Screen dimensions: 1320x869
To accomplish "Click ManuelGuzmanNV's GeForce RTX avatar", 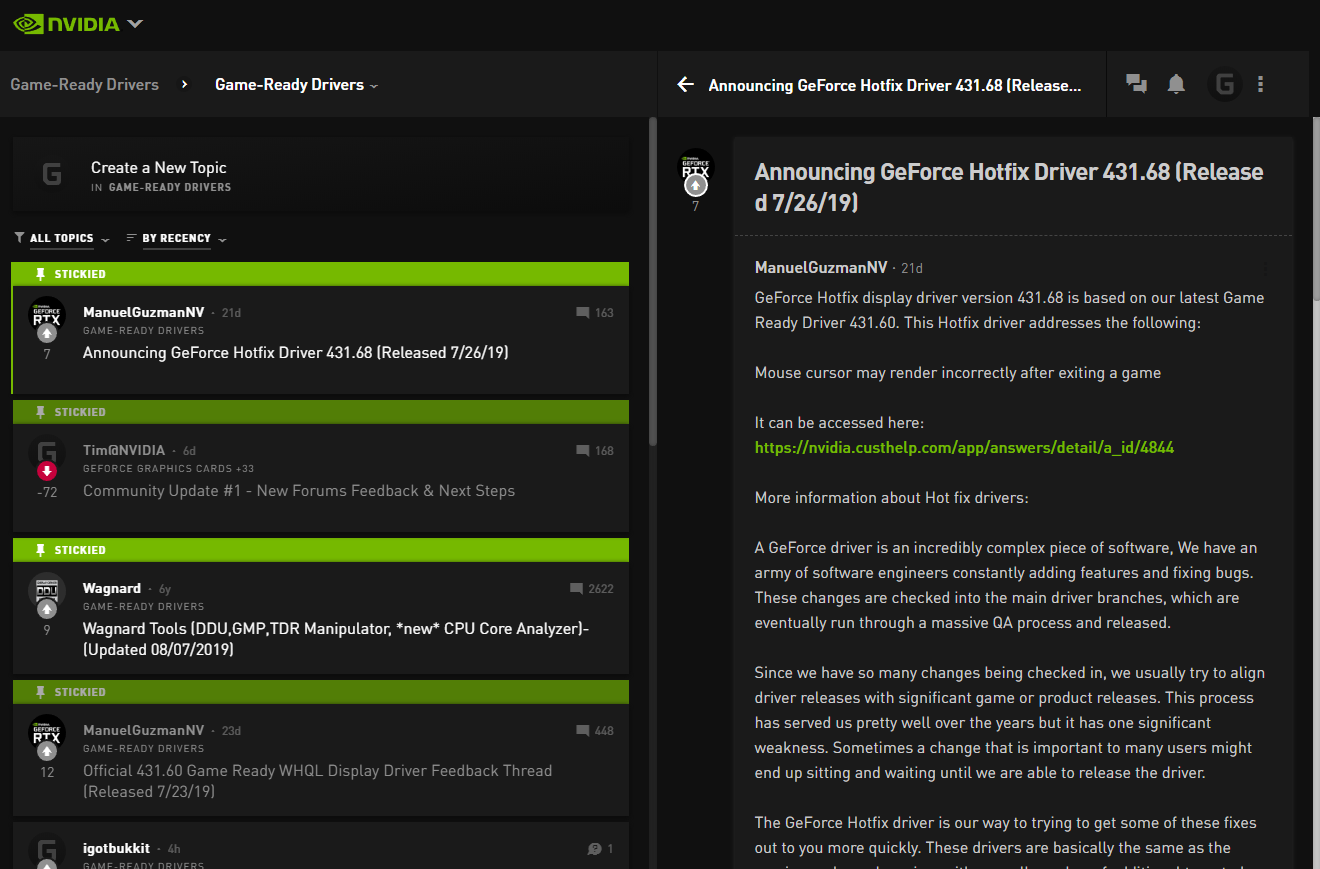I will point(46,312).
